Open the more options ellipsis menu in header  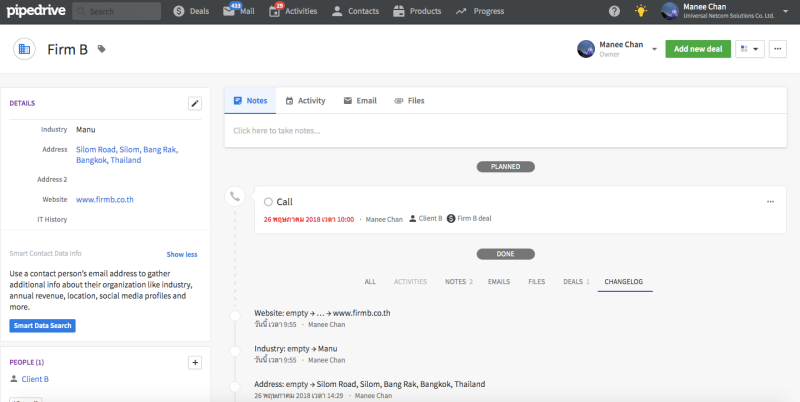[778, 49]
